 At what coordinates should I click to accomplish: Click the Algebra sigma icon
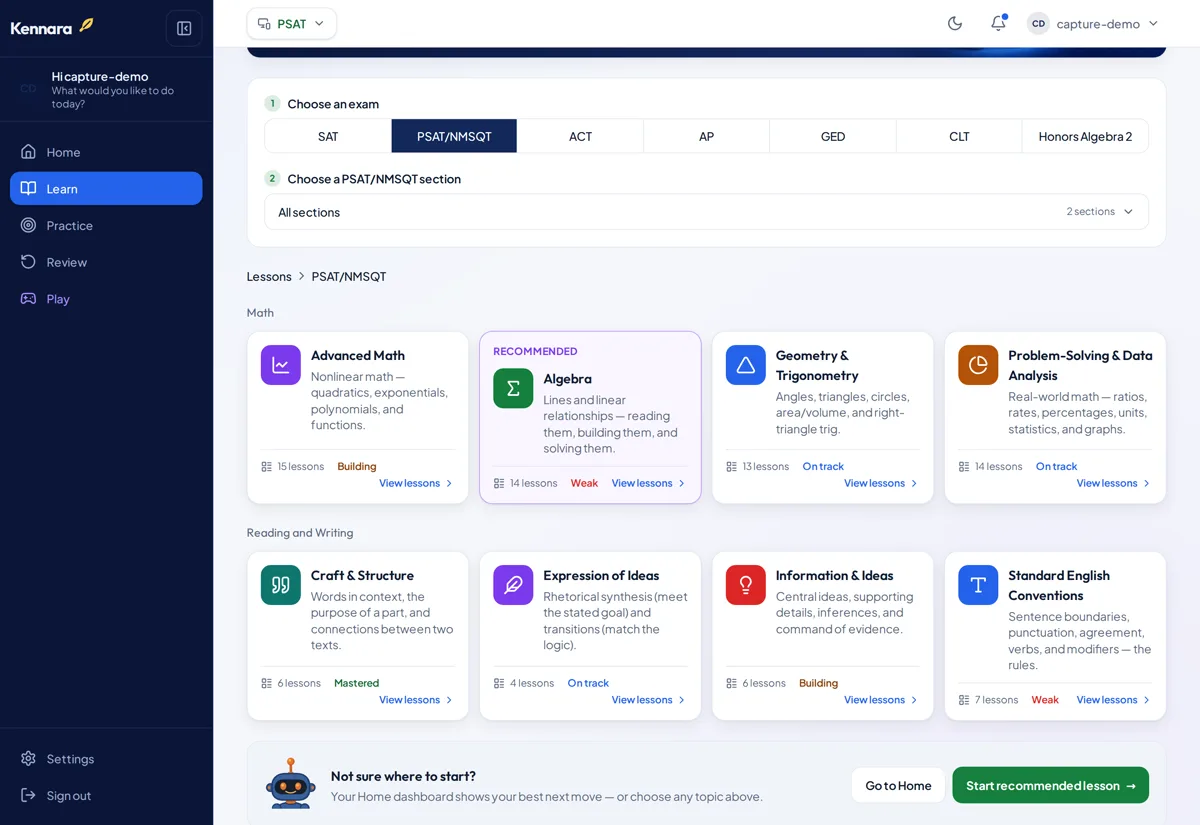tap(513, 388)
